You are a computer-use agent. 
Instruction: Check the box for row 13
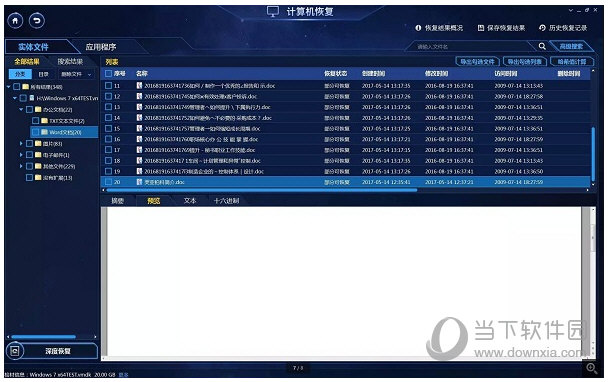pyautogui.click(x=108, y=107)
